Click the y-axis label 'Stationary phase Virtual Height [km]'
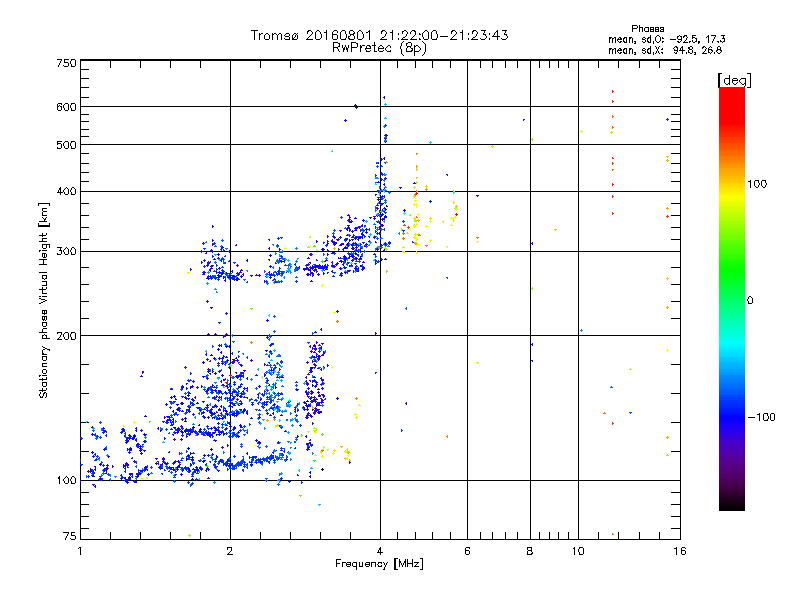This screenshot has width=800, height=600. (43, 300)
